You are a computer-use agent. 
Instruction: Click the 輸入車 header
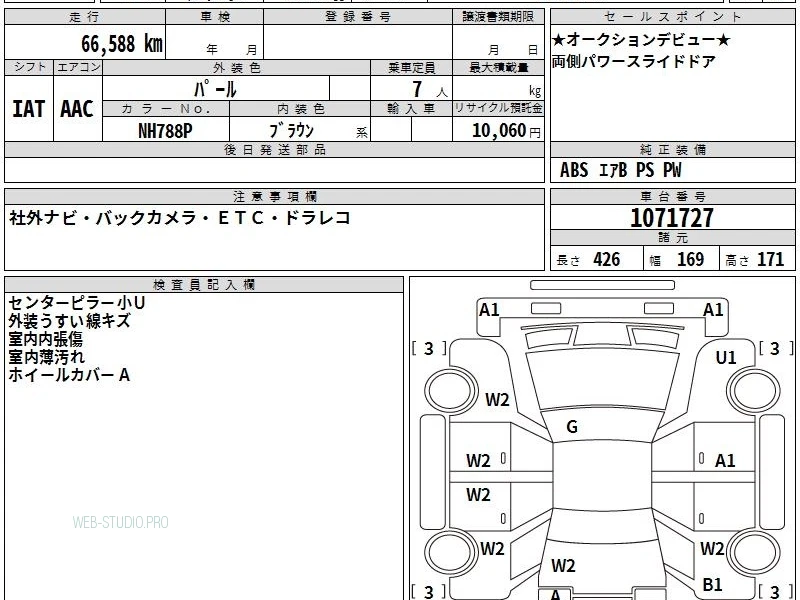coord(411,109)
